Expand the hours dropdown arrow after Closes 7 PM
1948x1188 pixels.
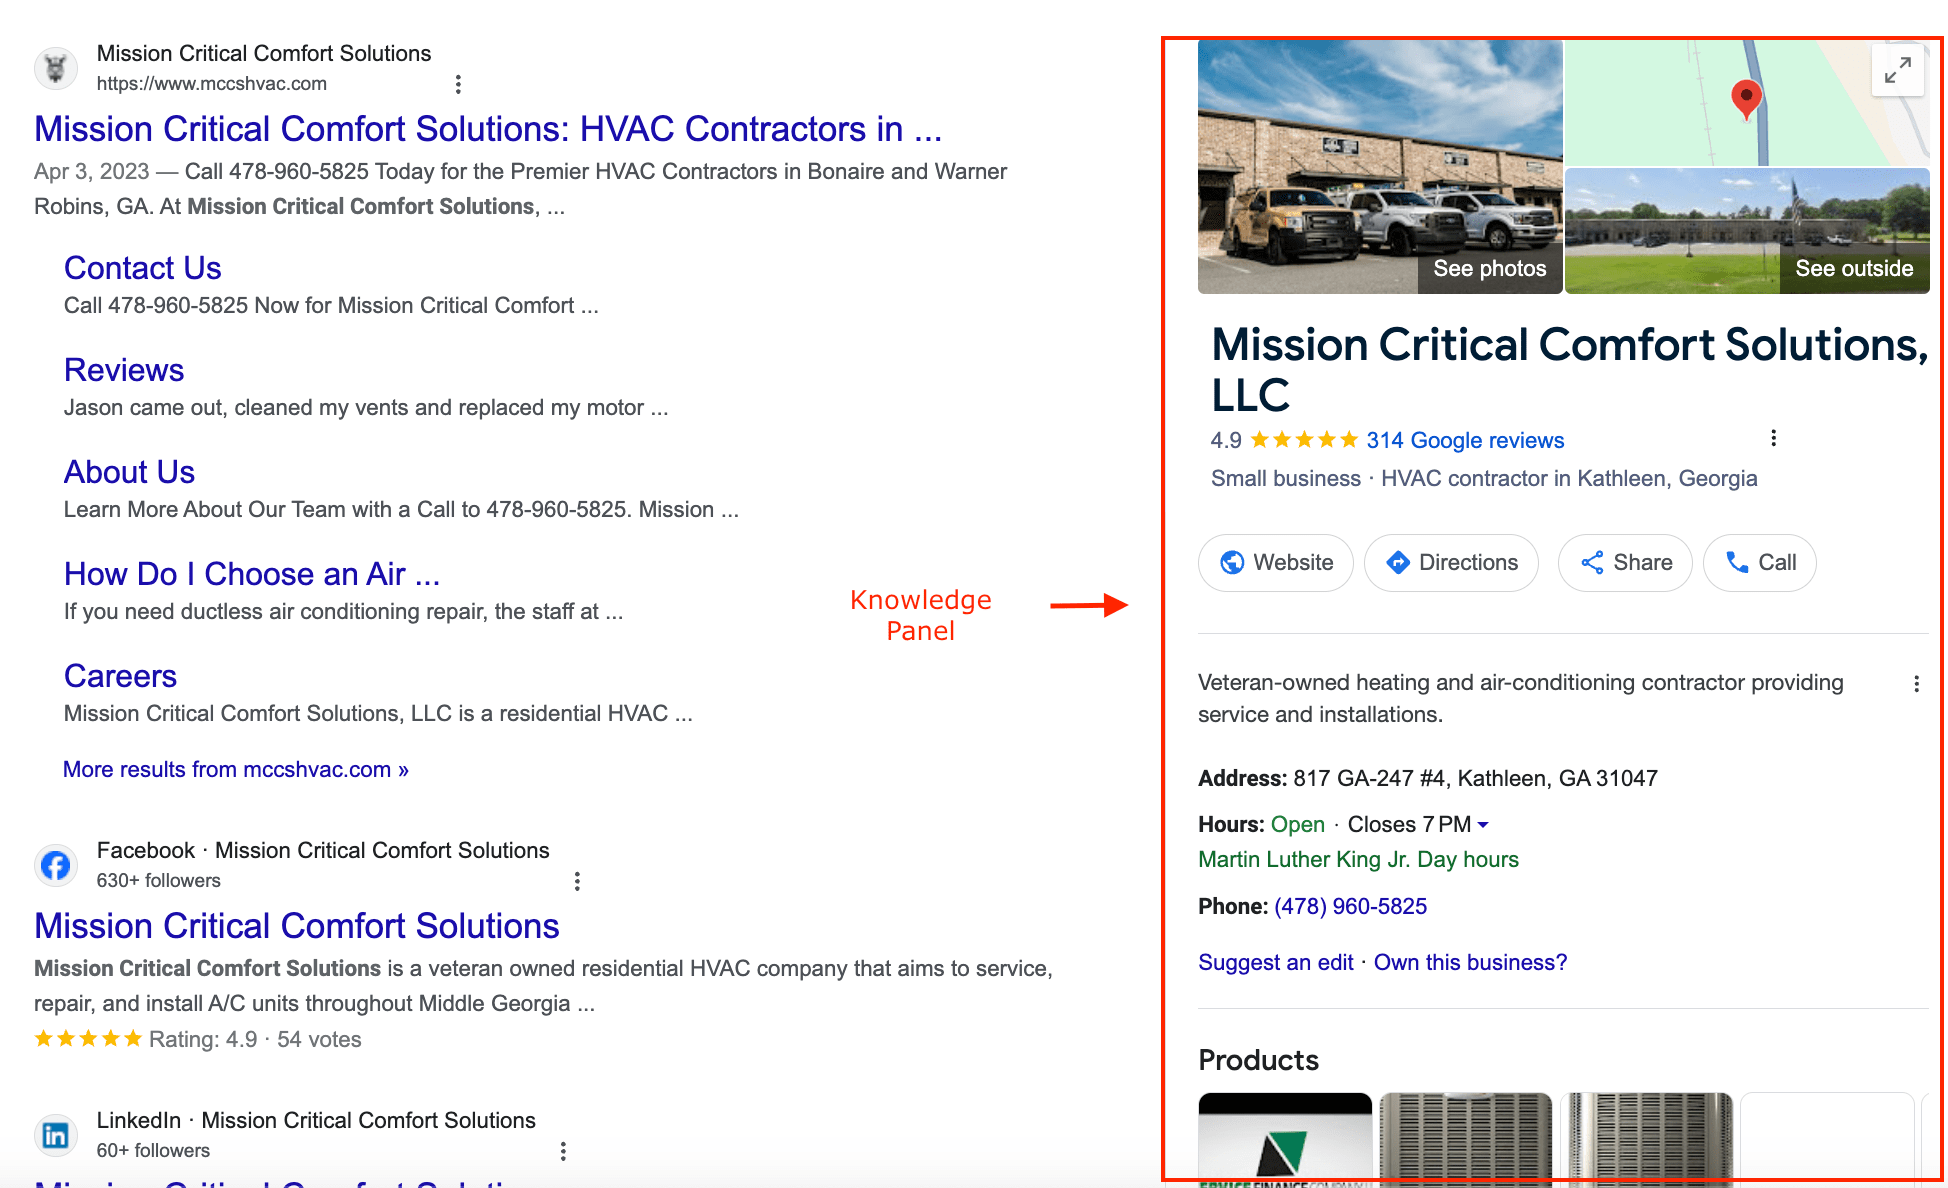tap(1483, 825)
